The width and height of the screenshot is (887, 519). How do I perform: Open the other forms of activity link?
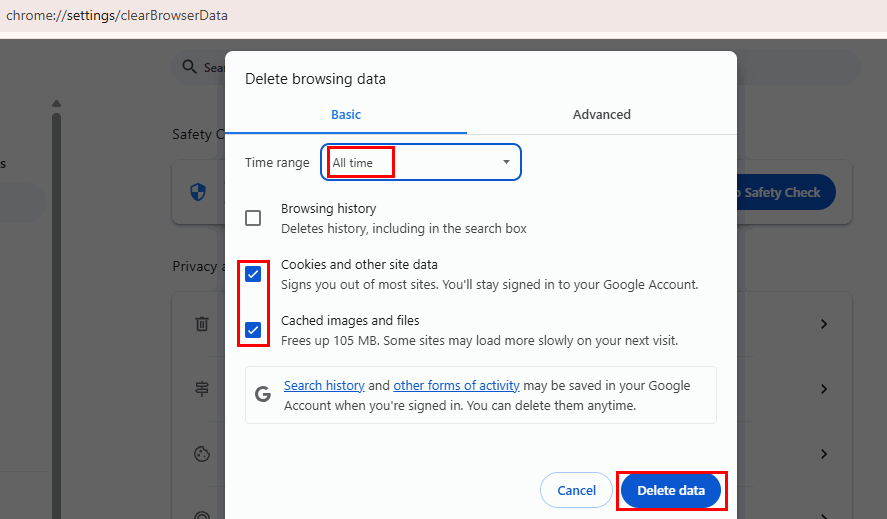(x=457, y=385)
